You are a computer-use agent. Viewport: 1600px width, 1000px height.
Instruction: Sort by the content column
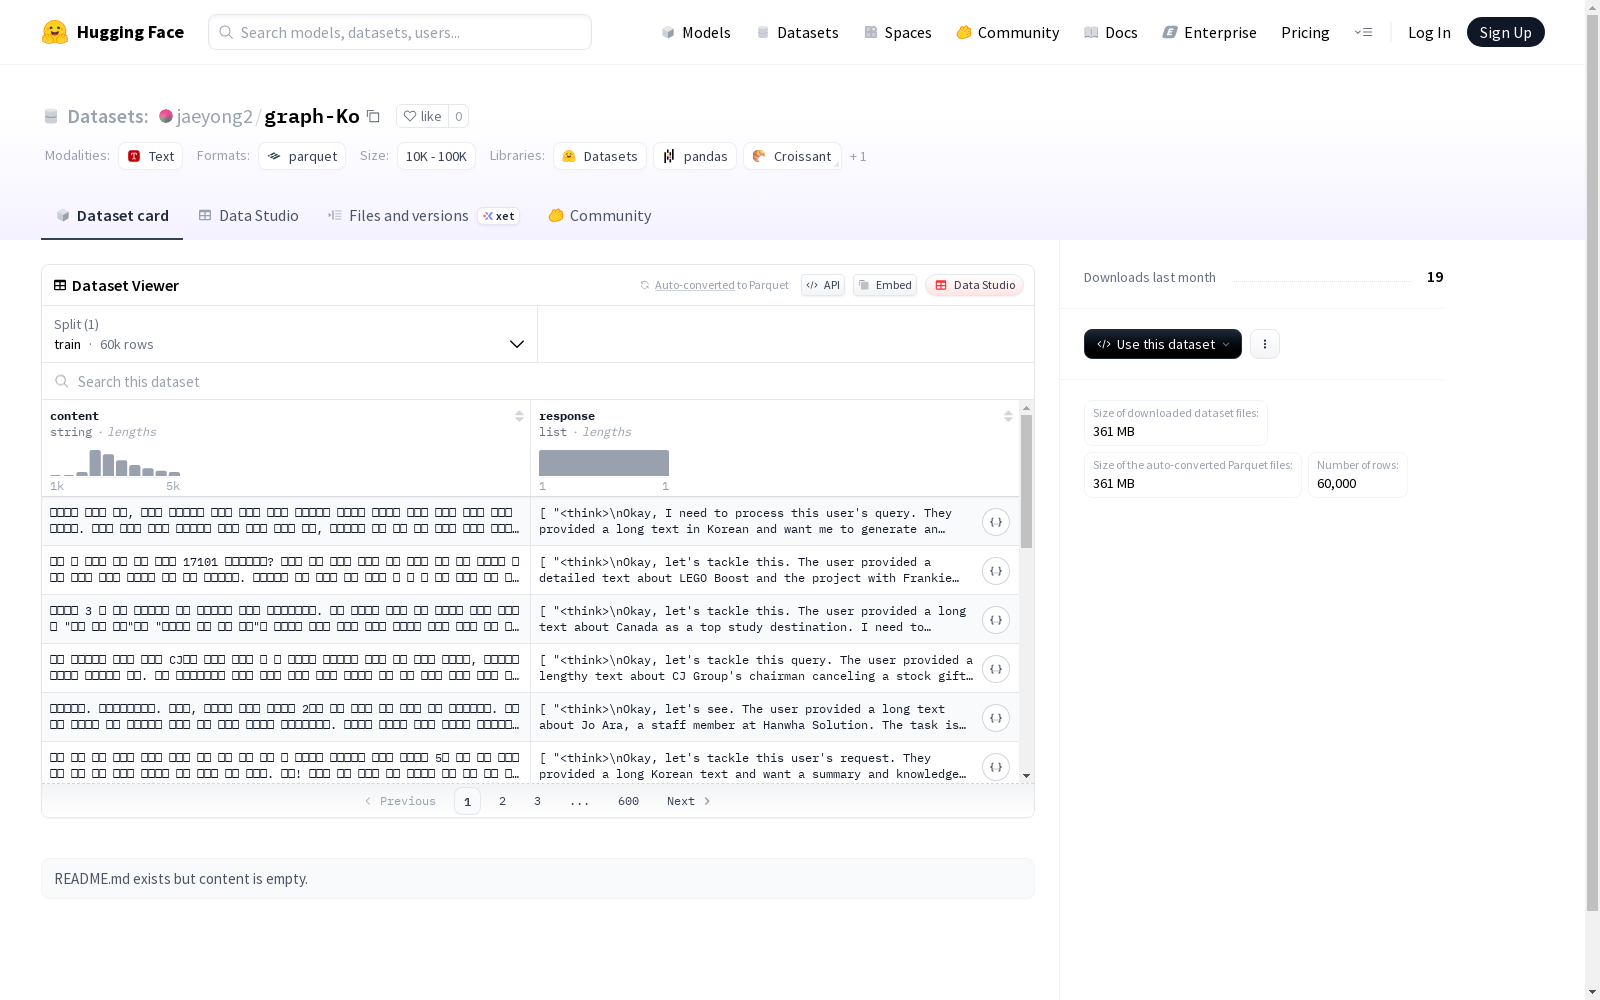pos(519,416)
